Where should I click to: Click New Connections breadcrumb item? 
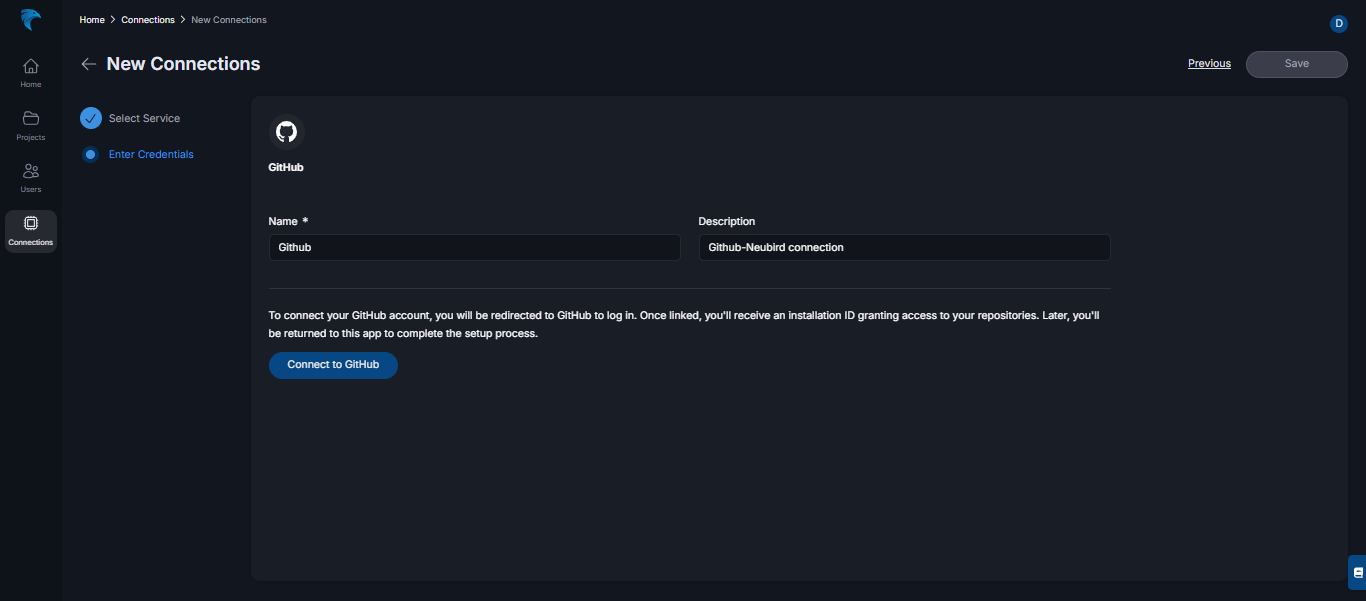[x=229, y=20]
